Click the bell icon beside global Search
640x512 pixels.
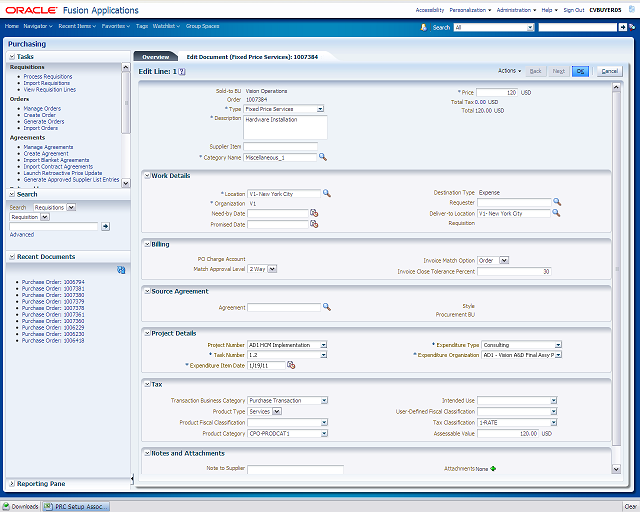click(x=424, y=27)
